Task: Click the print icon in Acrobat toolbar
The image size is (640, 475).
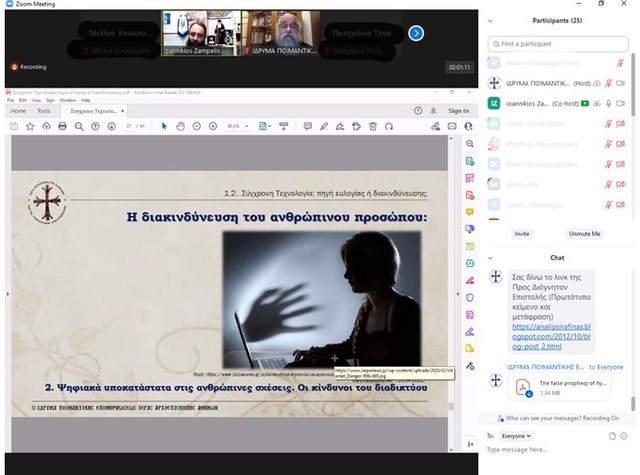Action: pyautogui.click(x=62, y=126)
